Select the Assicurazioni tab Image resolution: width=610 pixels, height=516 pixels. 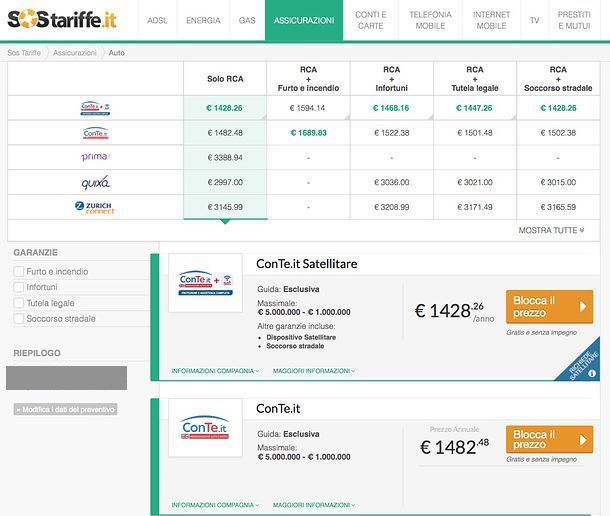point(304,20)
